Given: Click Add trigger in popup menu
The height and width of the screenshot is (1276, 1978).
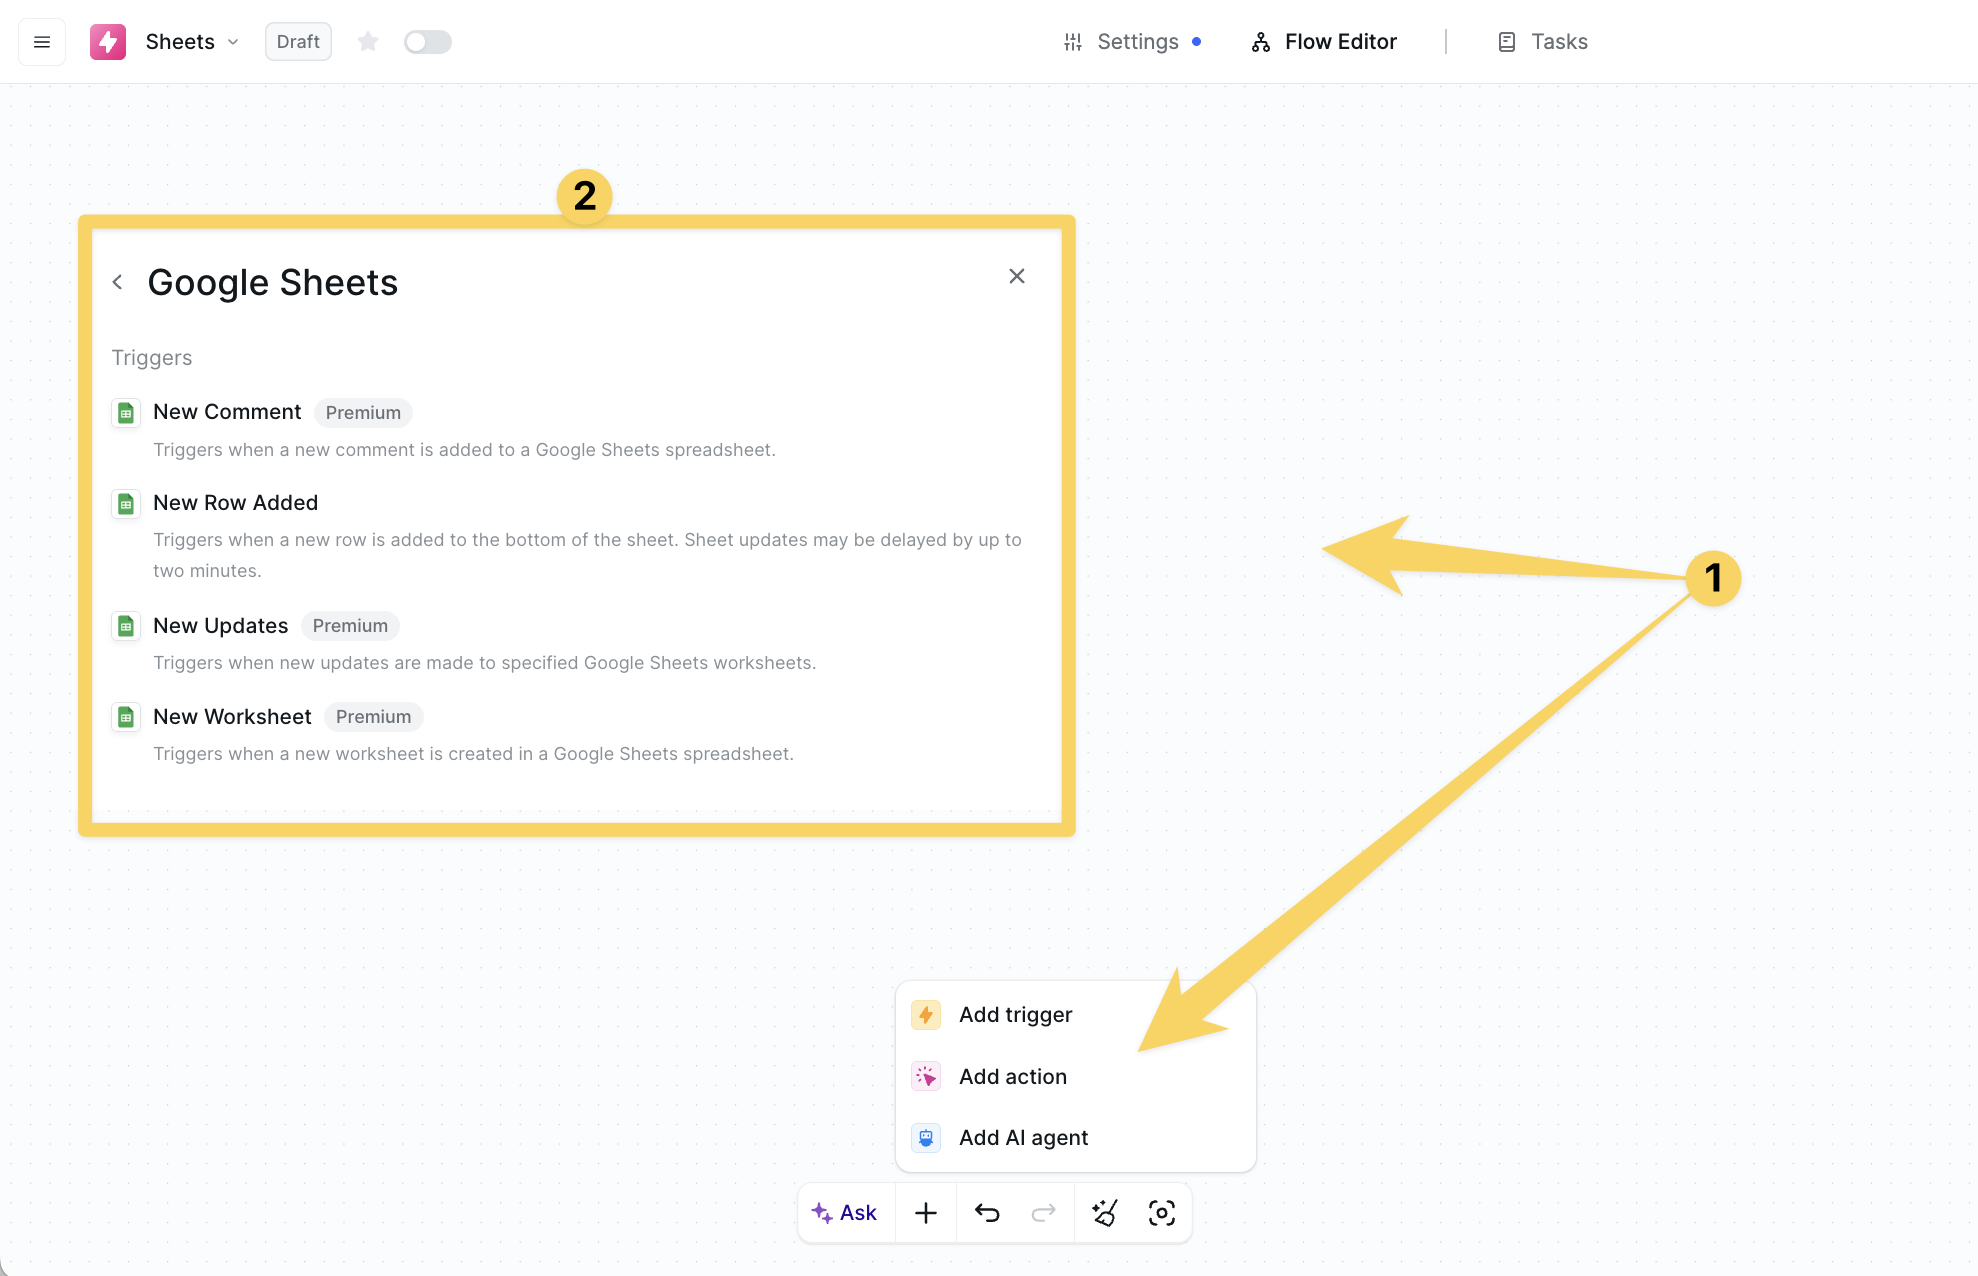Looking at the screenshot, I should [1015, 1015].
